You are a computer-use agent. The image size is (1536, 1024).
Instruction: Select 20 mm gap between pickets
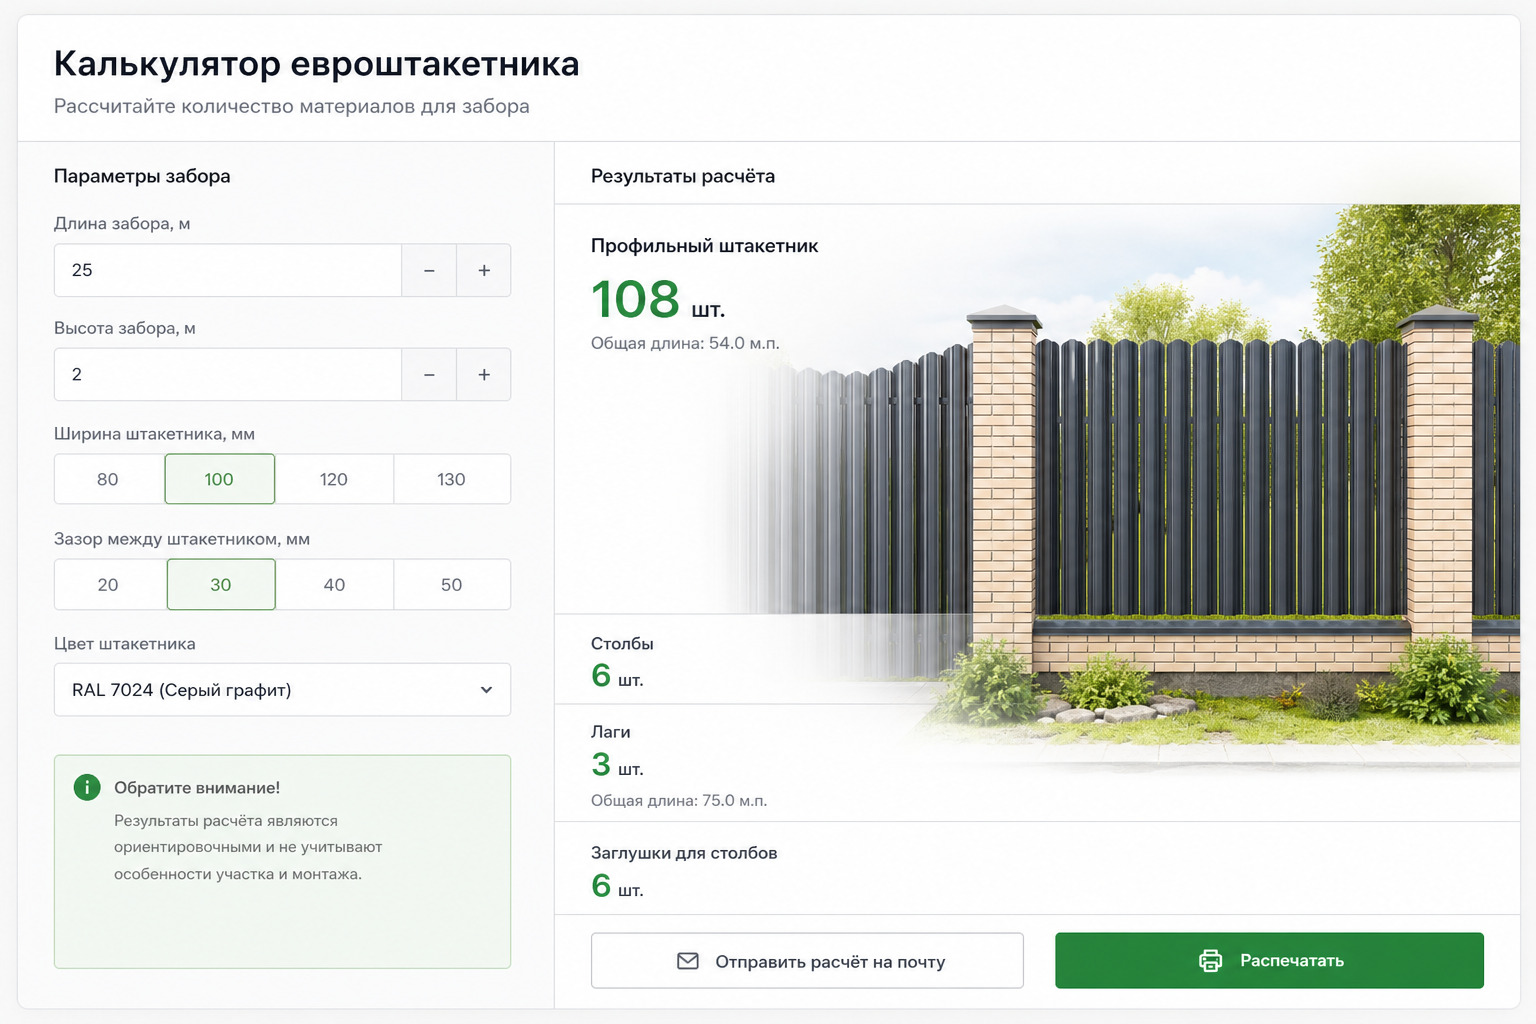pyautogui.click(x=109, y=584)
